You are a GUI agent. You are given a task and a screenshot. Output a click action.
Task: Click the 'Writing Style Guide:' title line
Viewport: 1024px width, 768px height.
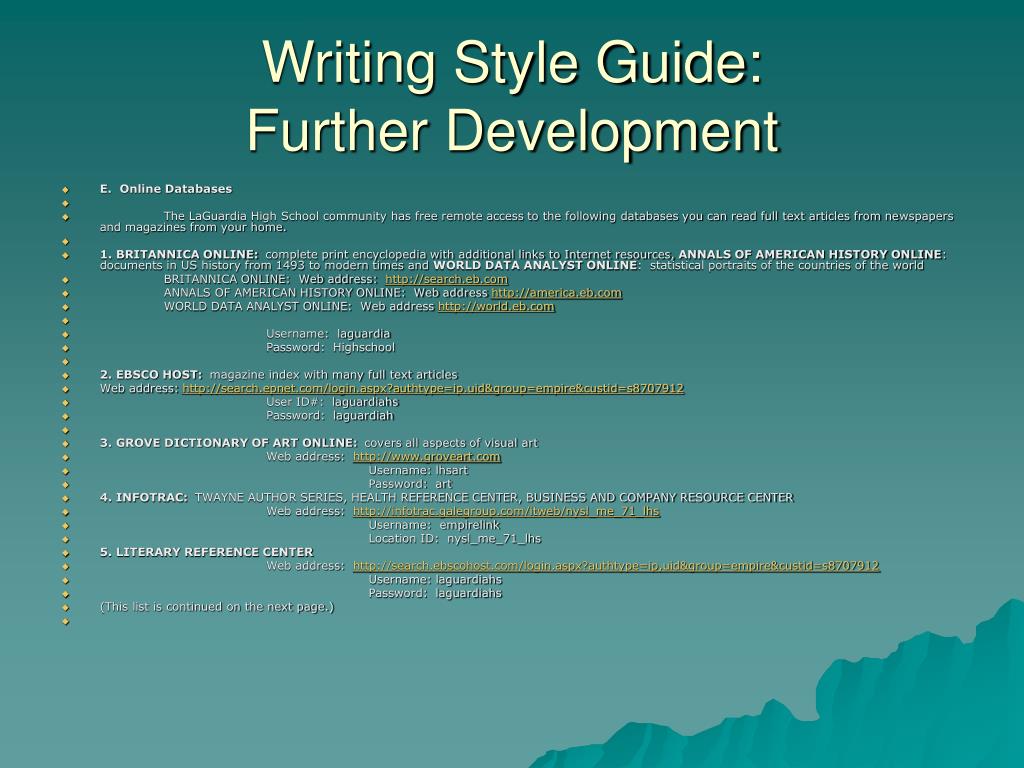tap(513, 62)
